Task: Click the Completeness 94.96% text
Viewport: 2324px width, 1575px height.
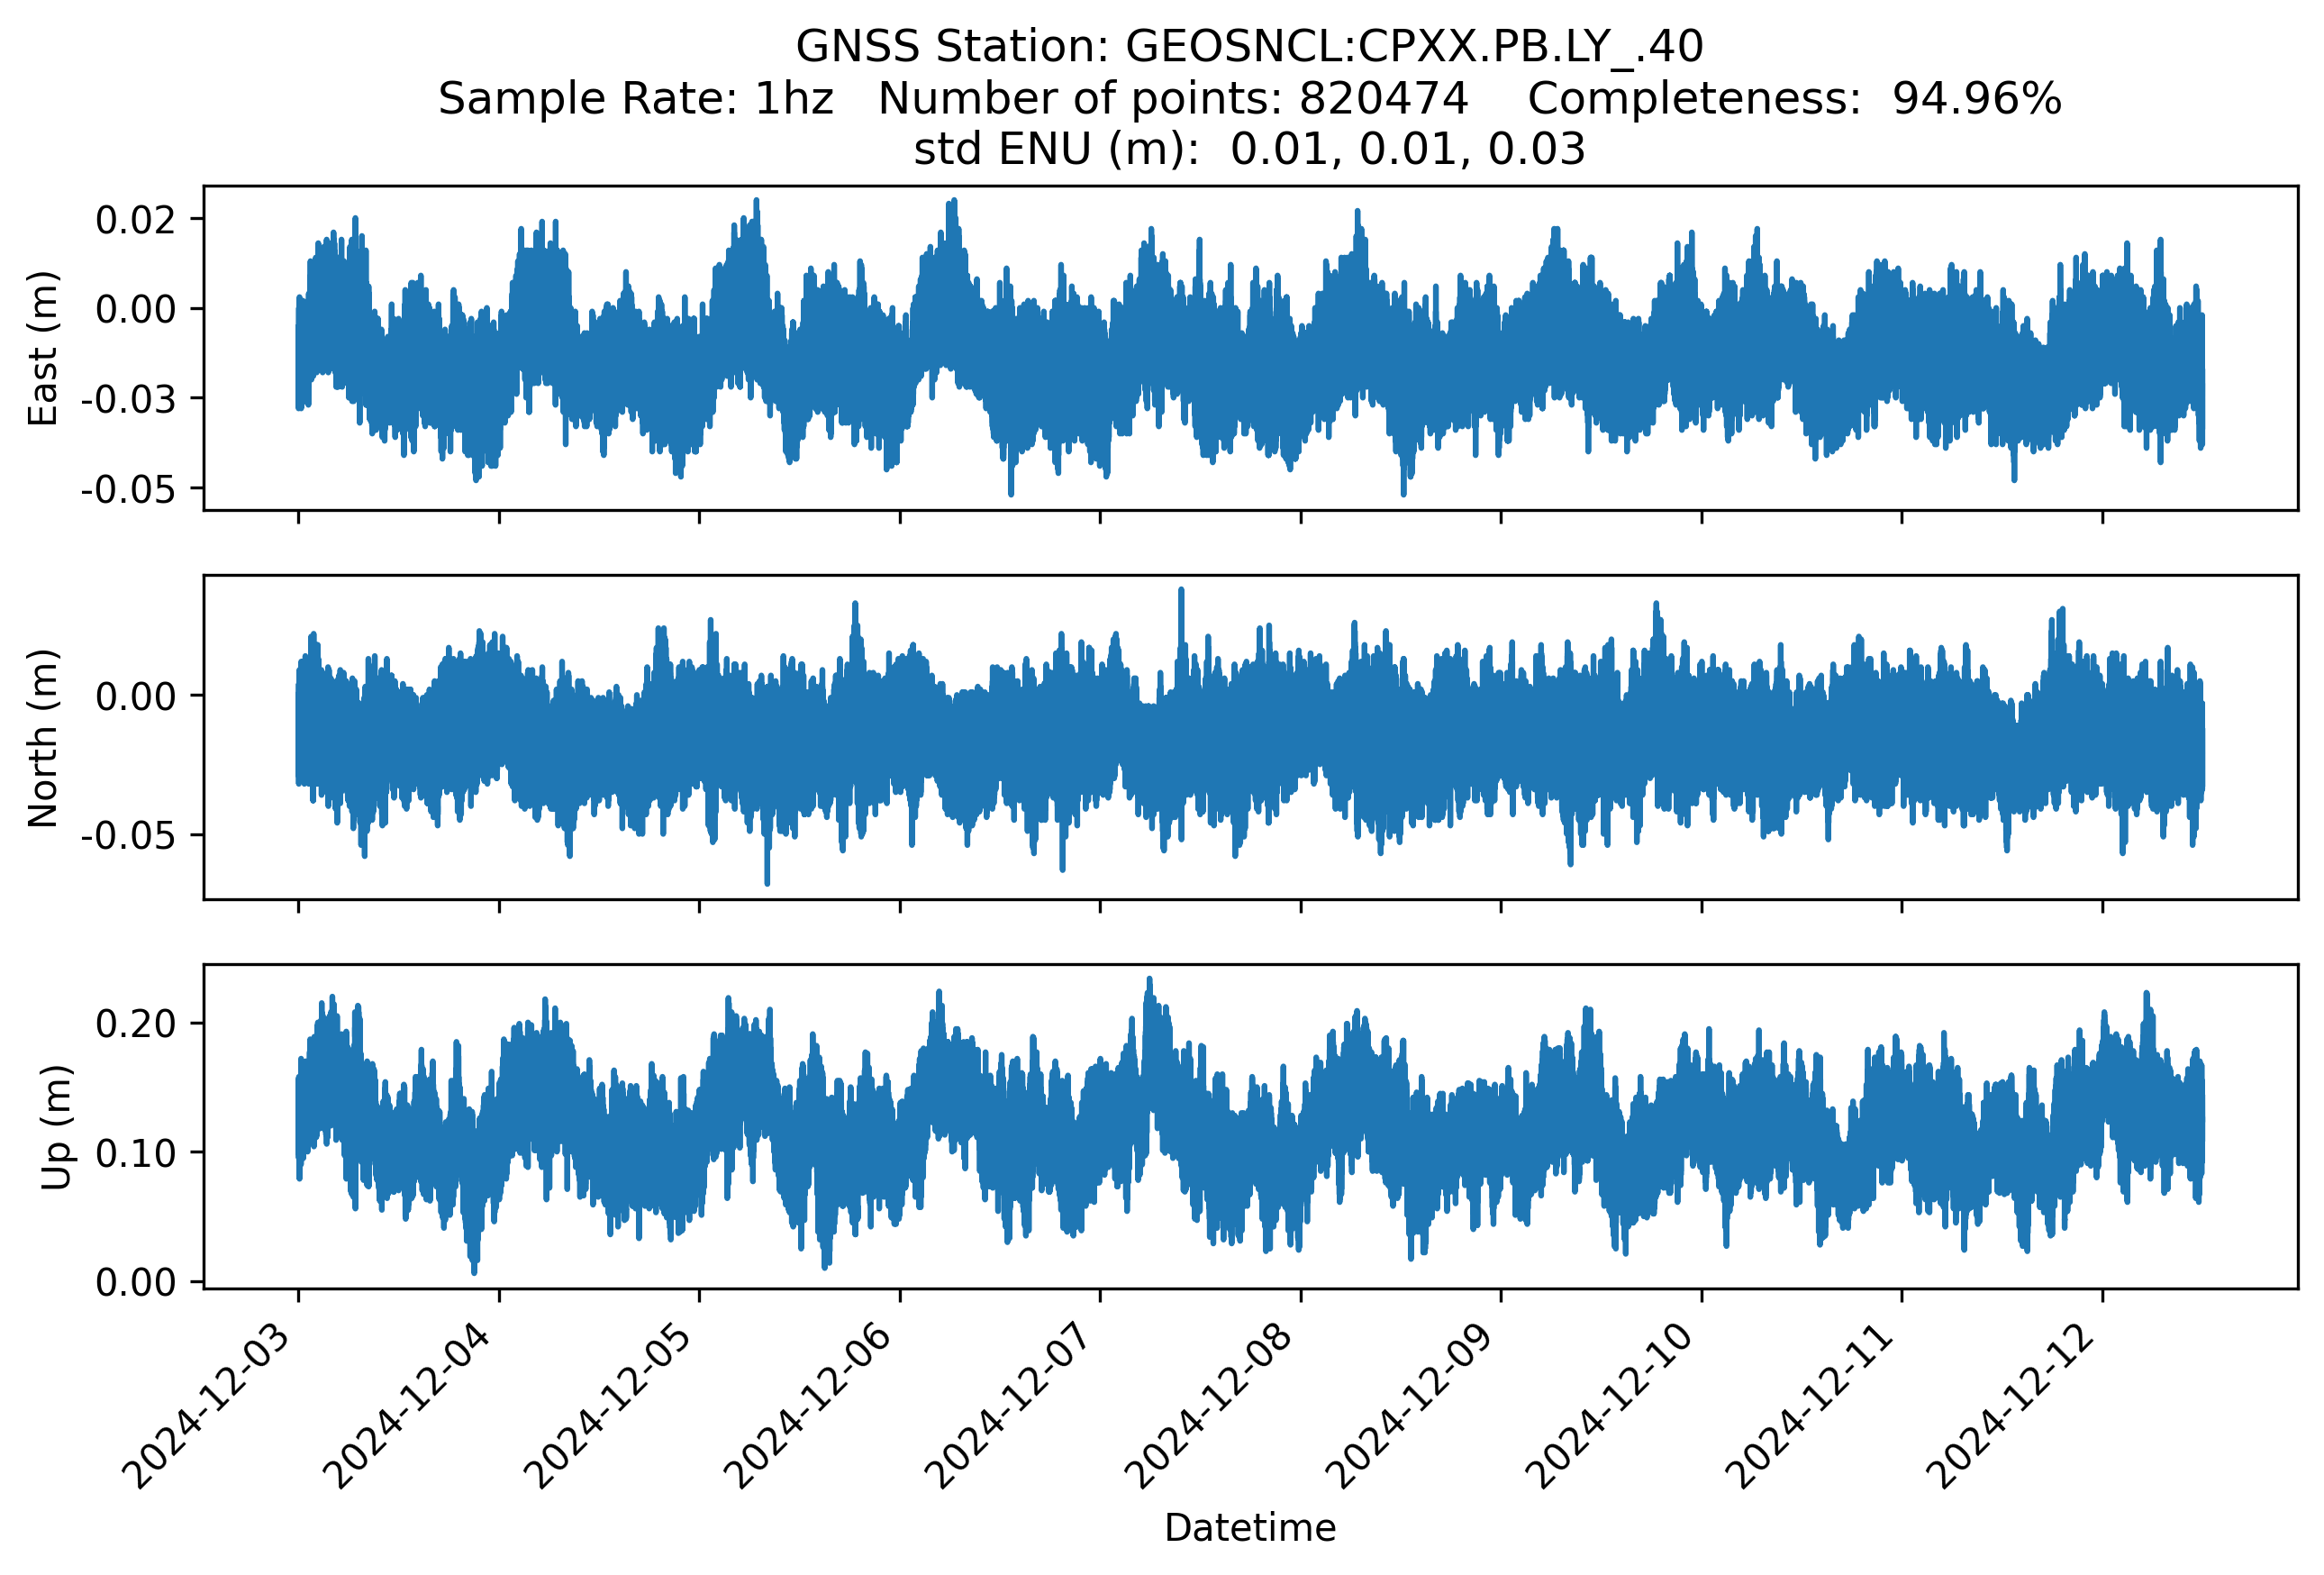Action: (1794, 99)
